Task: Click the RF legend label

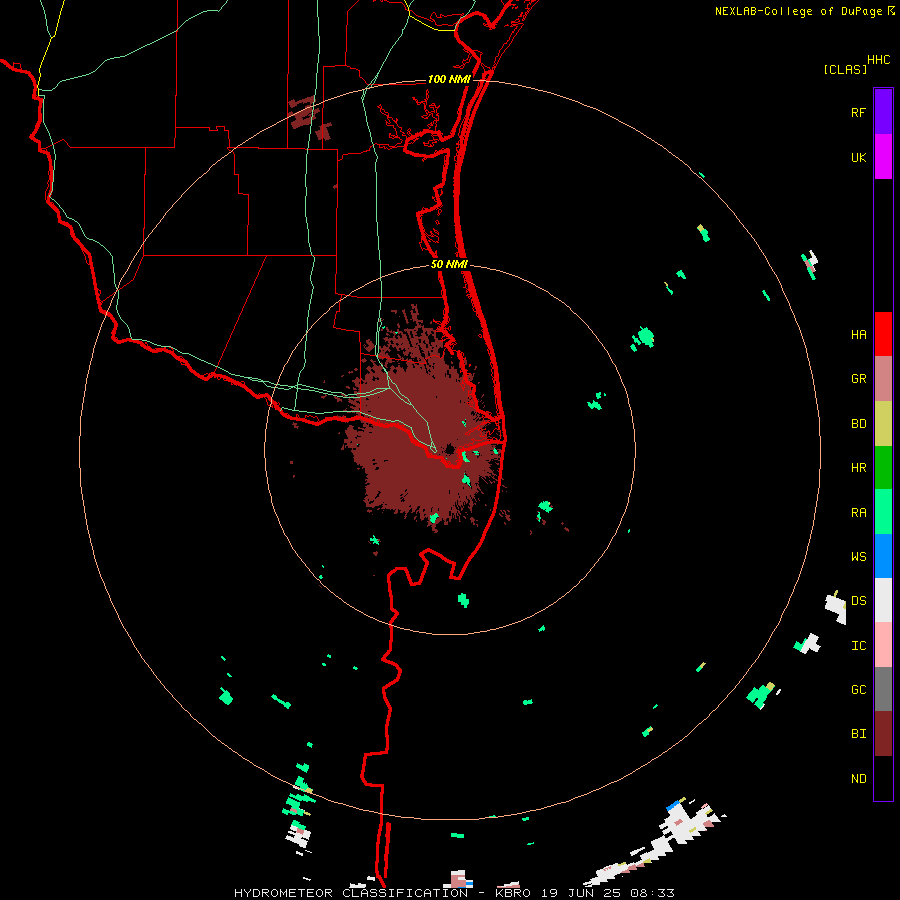Action: pos(858,112)
